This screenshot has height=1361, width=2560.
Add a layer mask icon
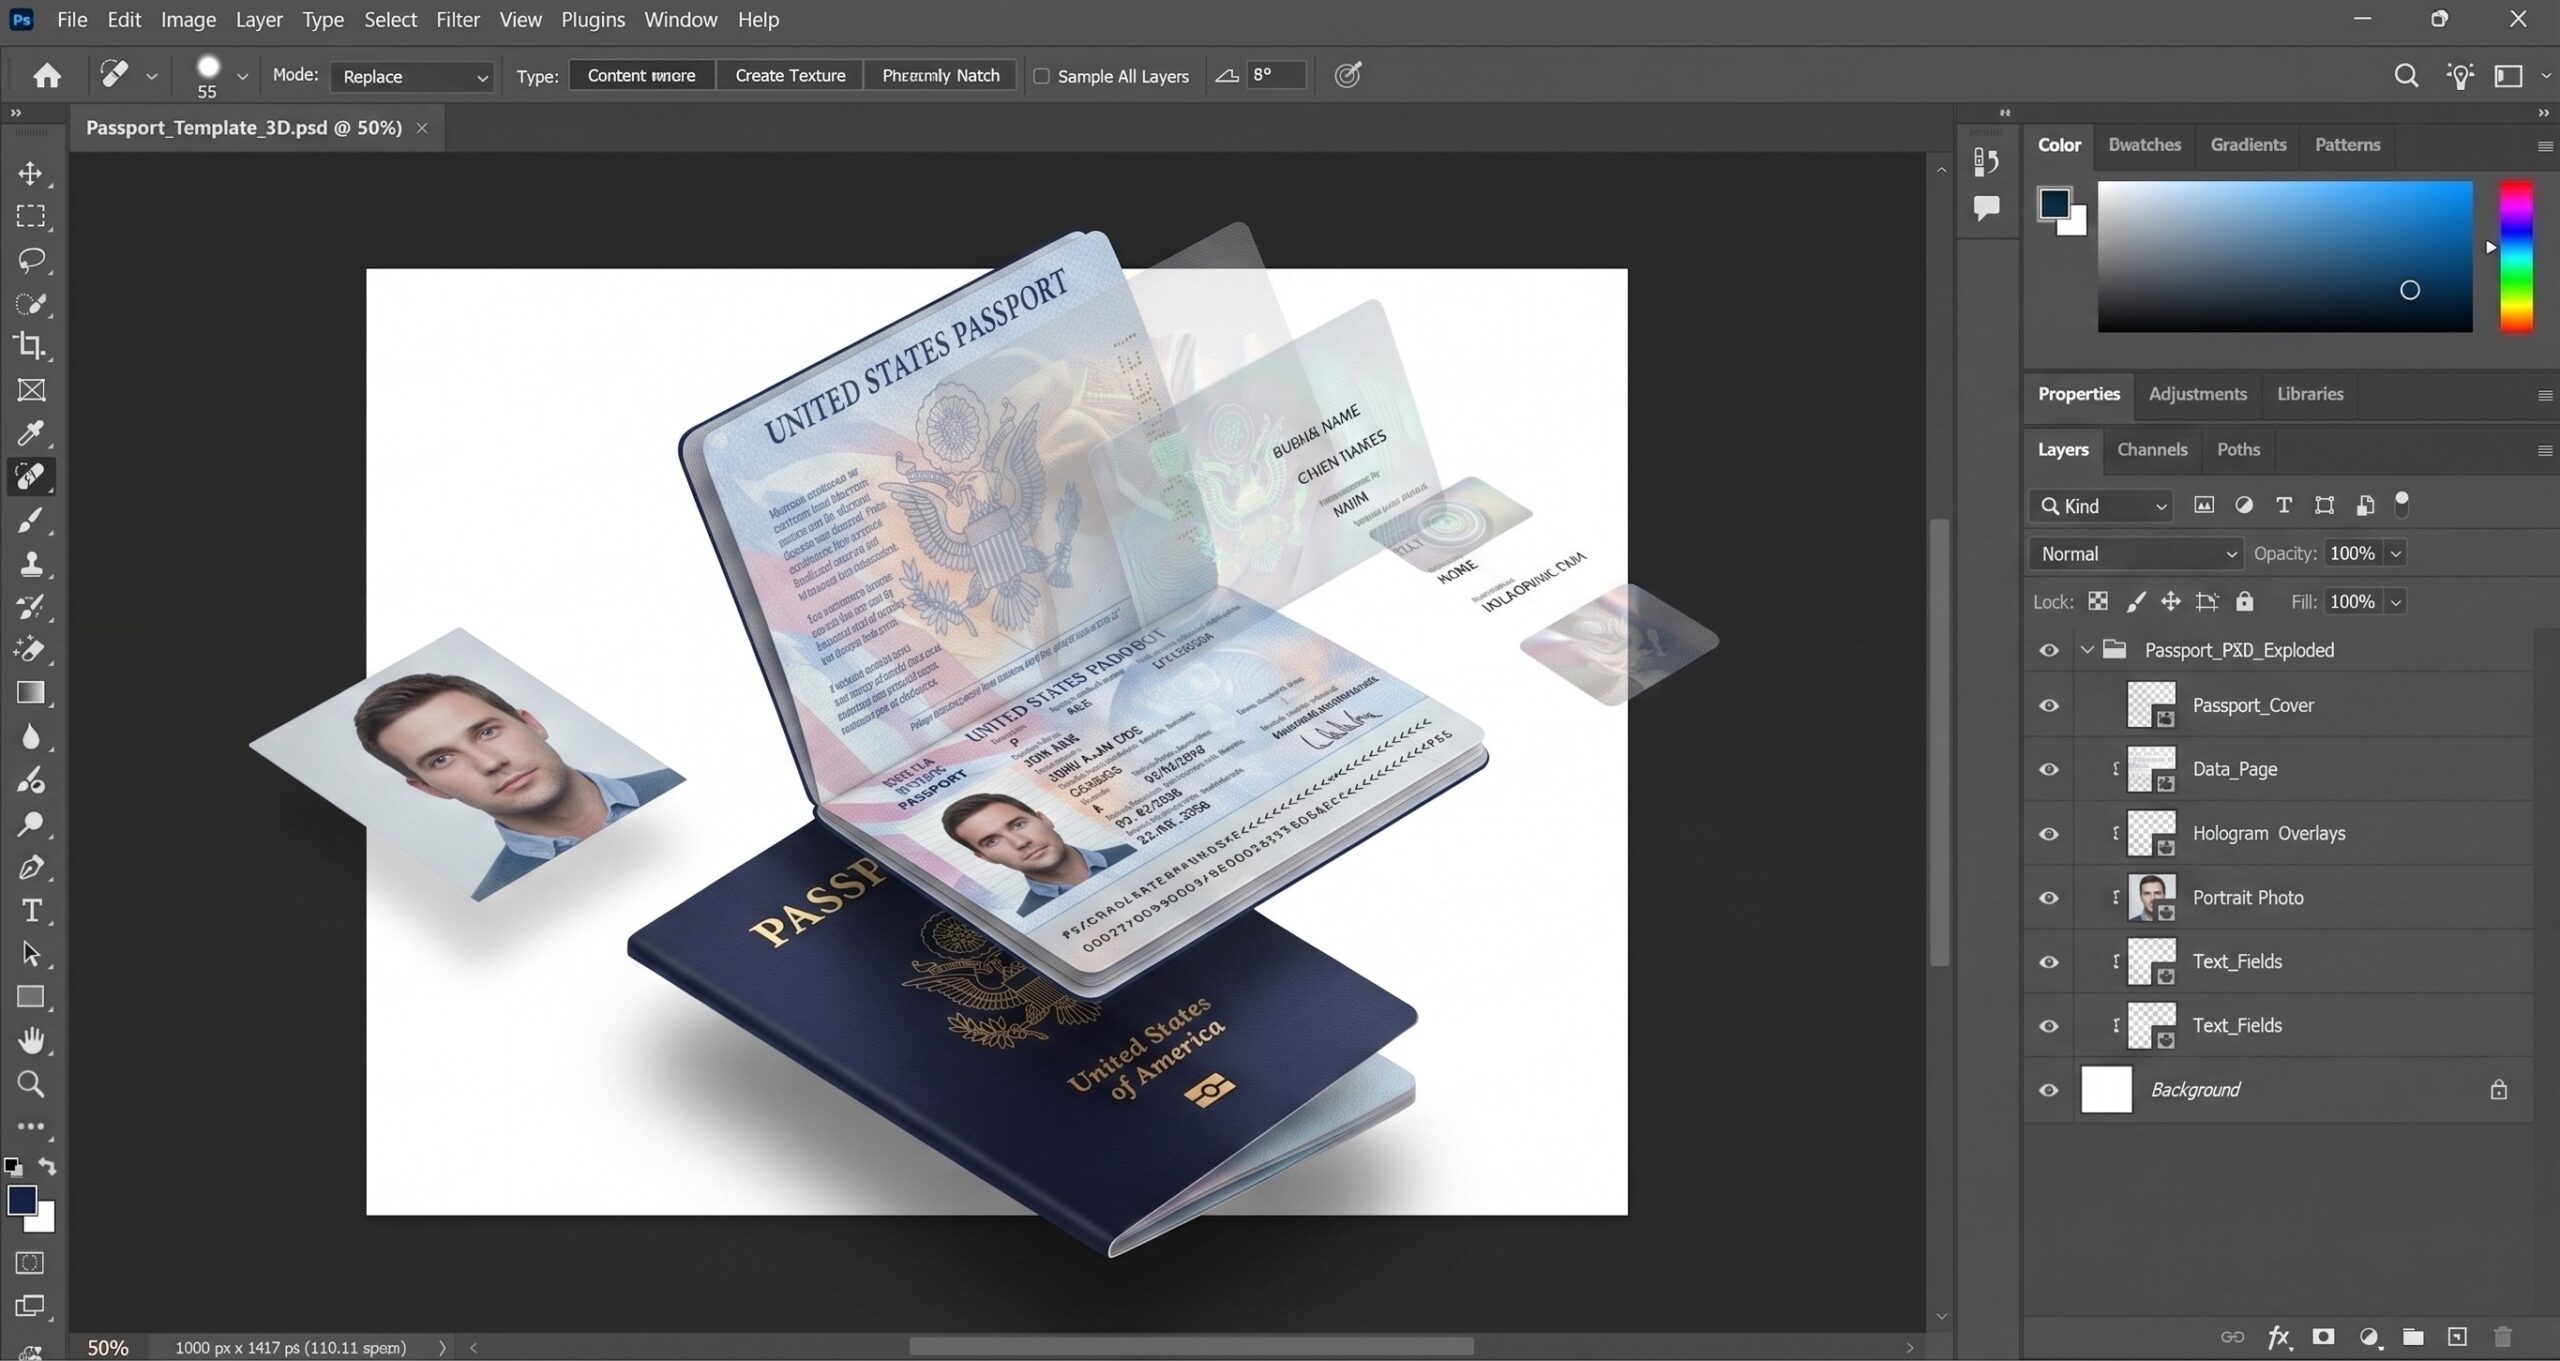click(2323, 1337)
